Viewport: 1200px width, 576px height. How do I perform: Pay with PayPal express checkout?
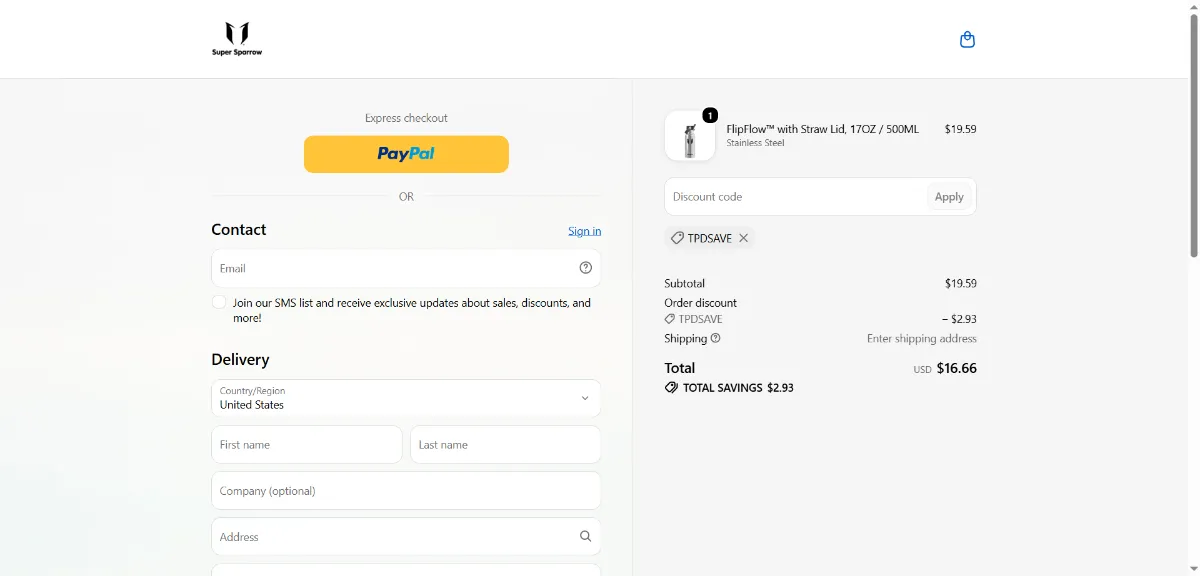[406, 154]
